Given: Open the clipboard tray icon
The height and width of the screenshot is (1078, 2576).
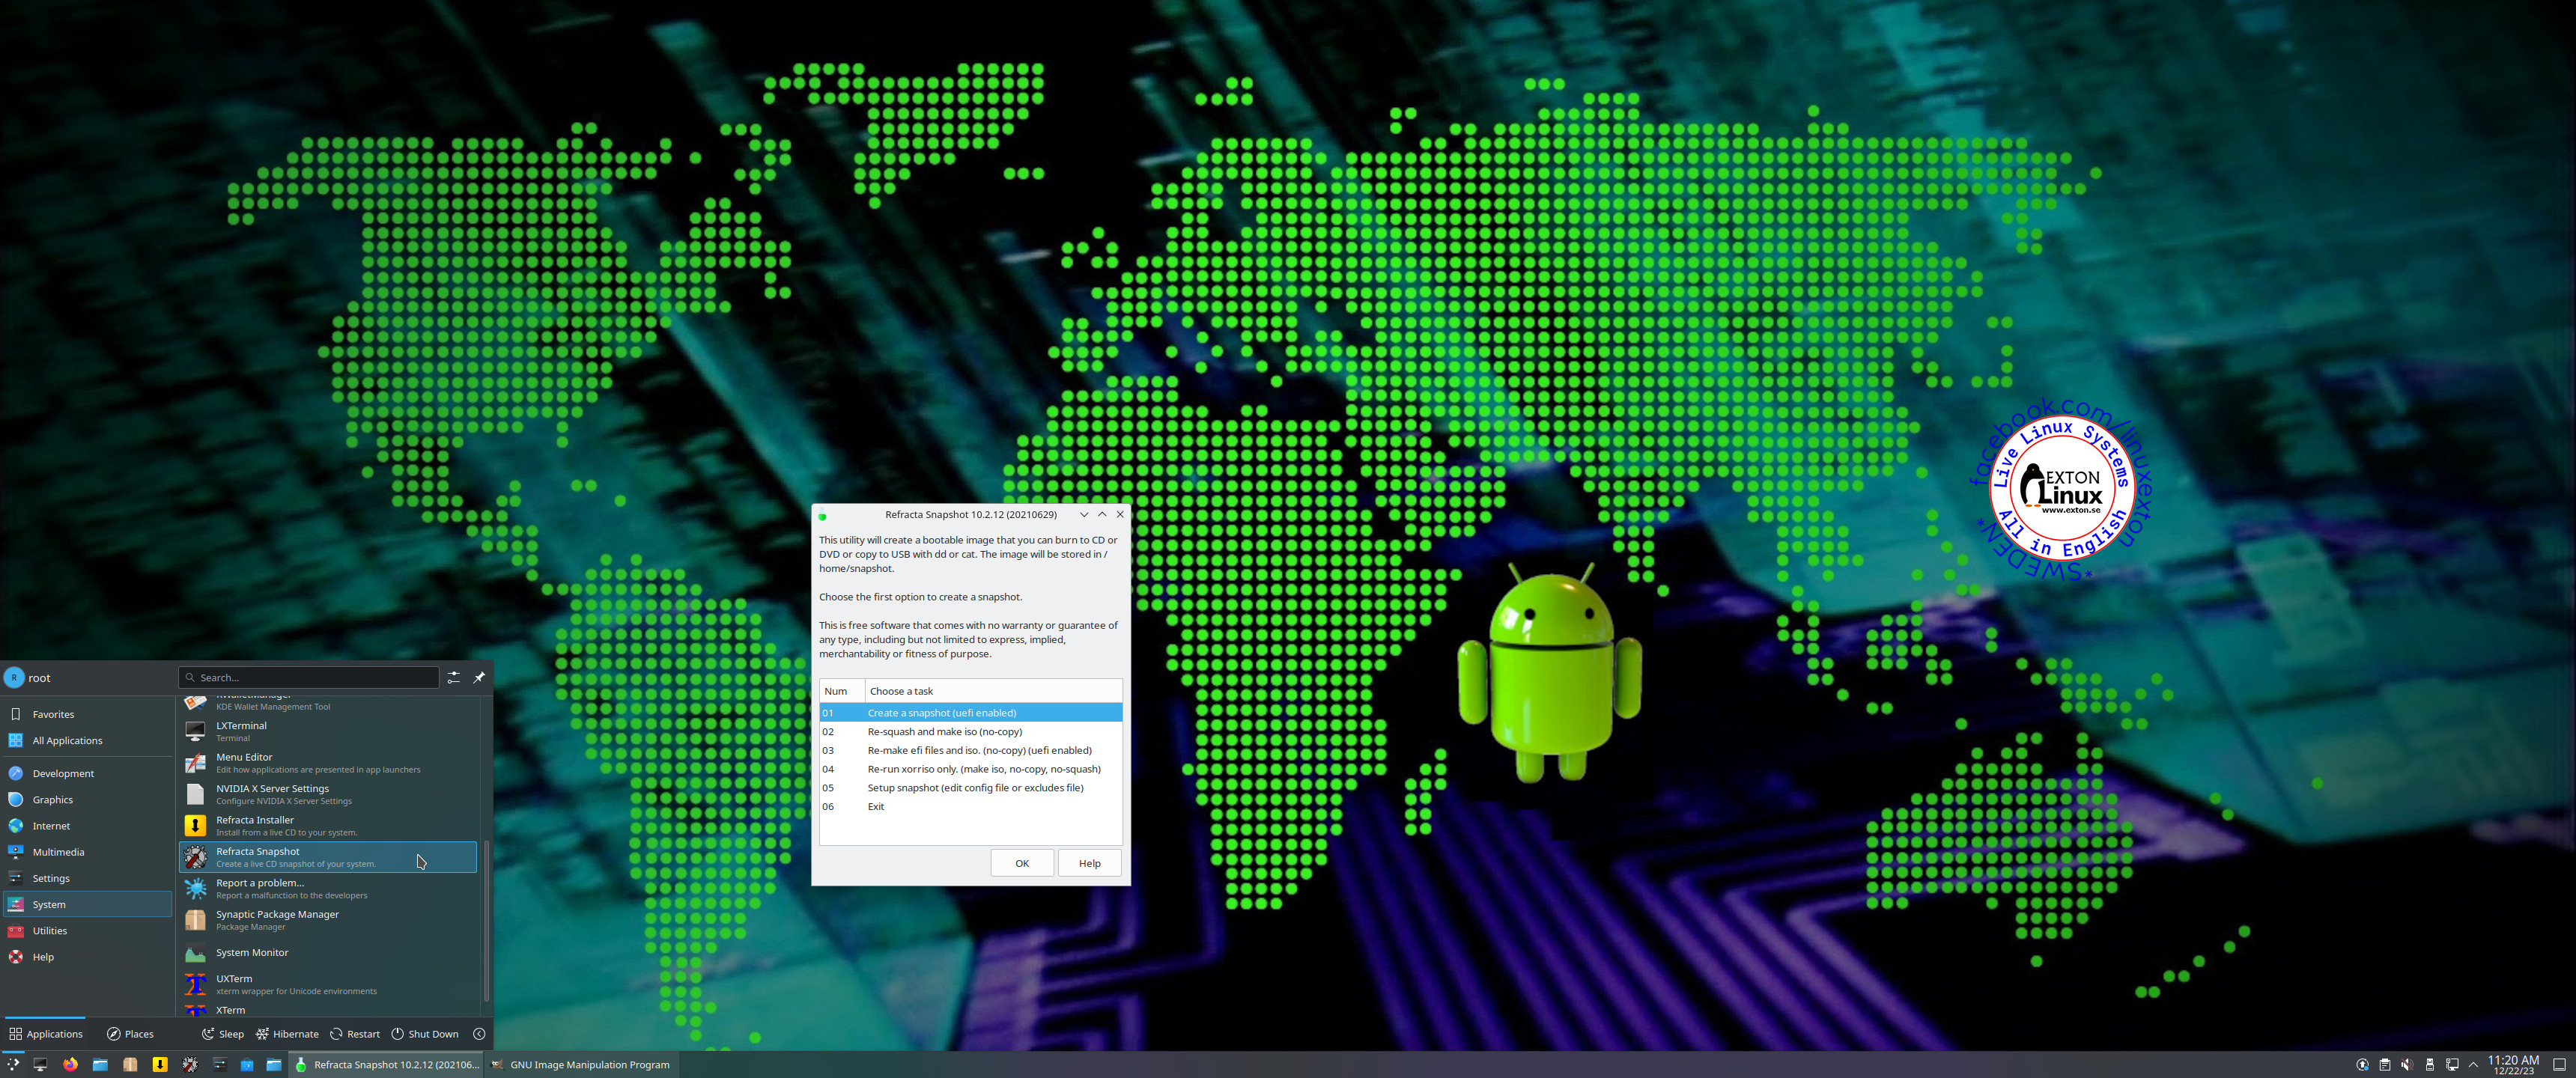Looking at the screenshot, I should (2385, 1064).
